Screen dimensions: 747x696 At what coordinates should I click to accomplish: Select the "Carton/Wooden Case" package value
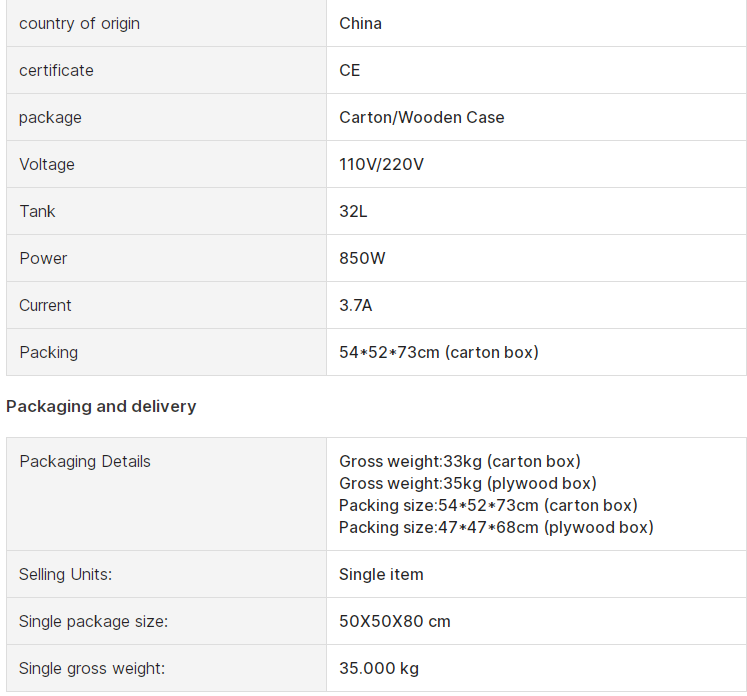pyautogui.click(x=421, y=117)
